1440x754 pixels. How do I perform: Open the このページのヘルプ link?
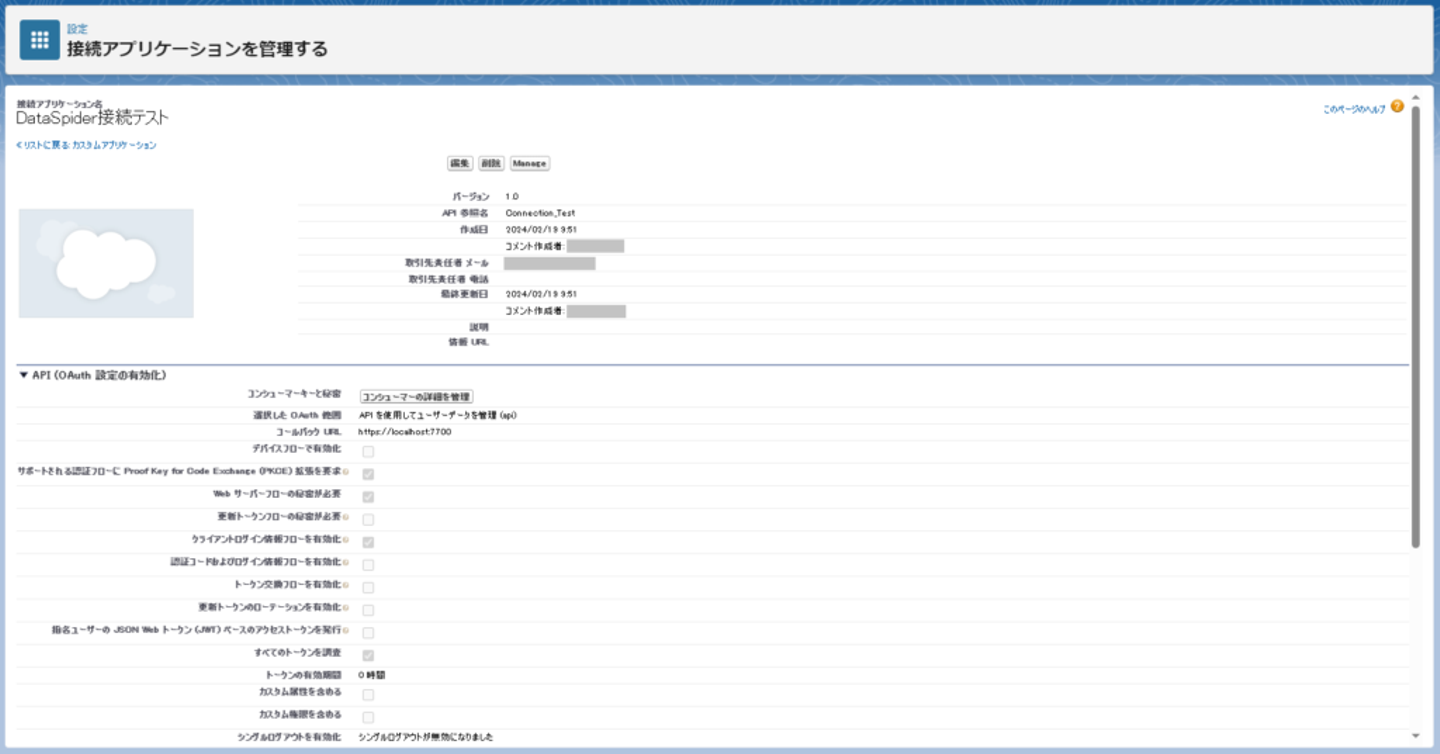1354,110
